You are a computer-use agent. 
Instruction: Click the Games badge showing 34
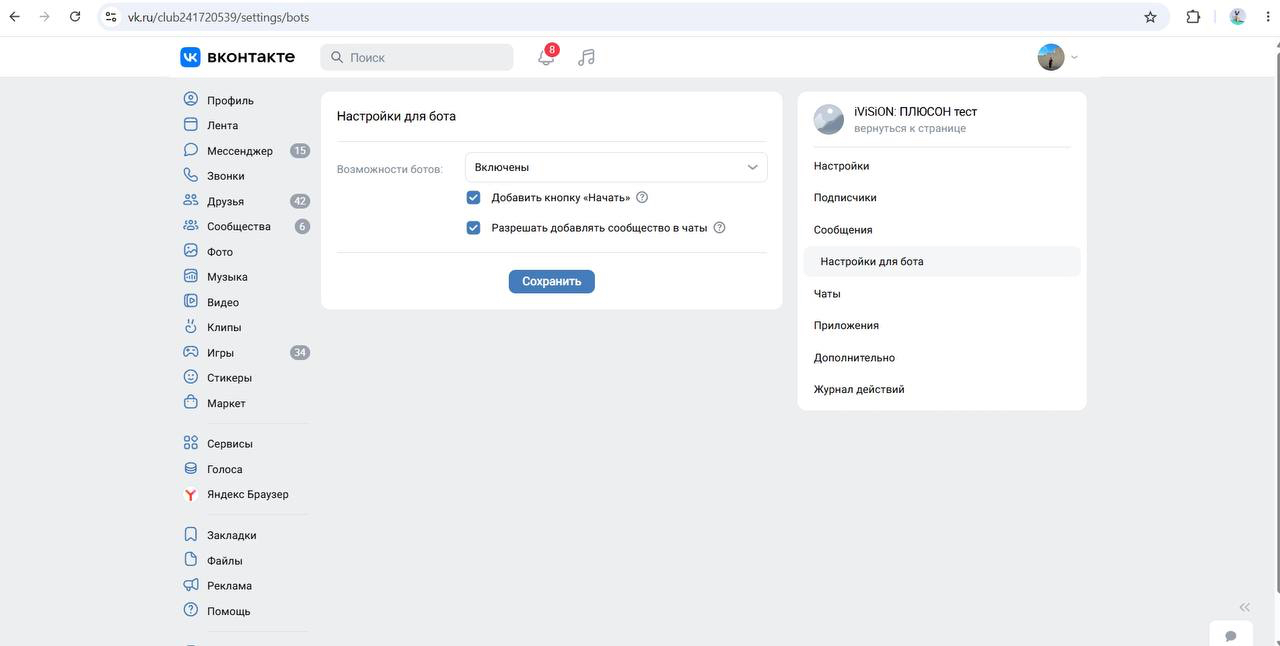(300, 352)
